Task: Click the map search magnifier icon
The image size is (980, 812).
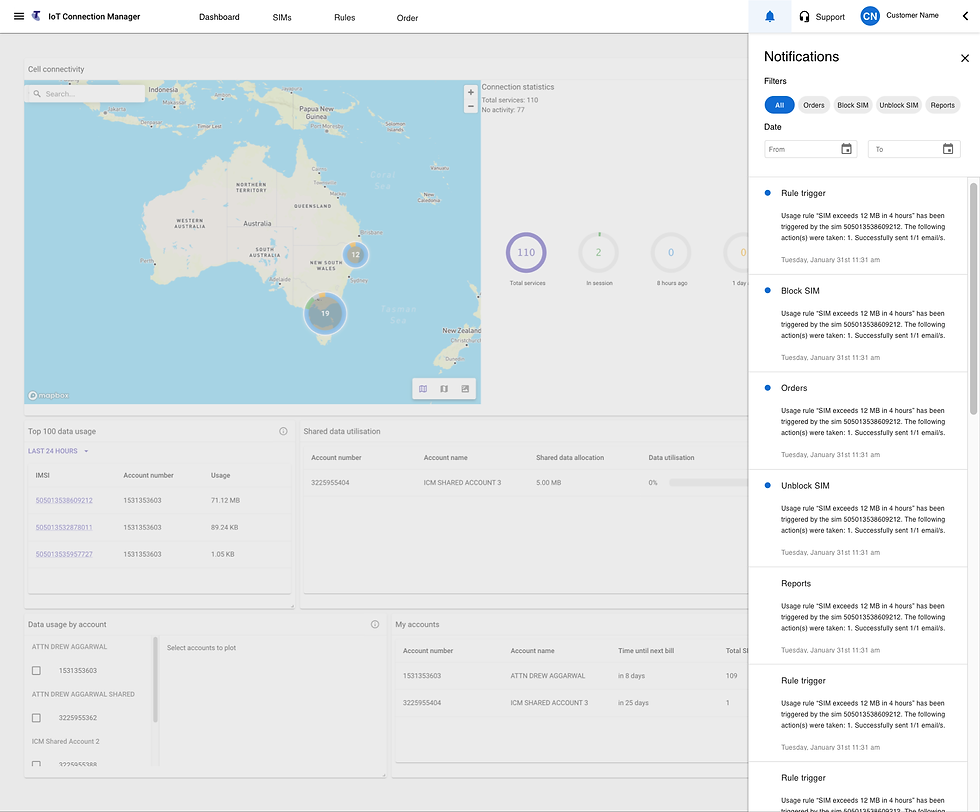Action: 37,94
